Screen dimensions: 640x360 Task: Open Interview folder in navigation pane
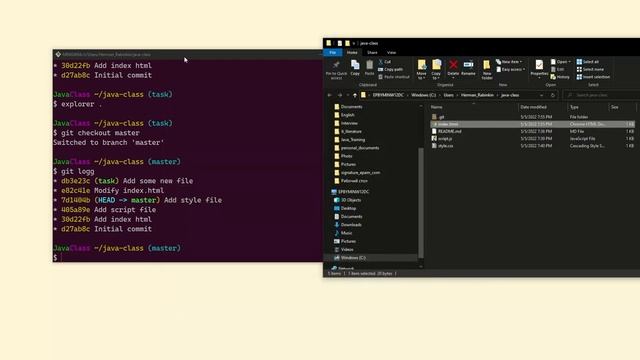pos(345,123)
